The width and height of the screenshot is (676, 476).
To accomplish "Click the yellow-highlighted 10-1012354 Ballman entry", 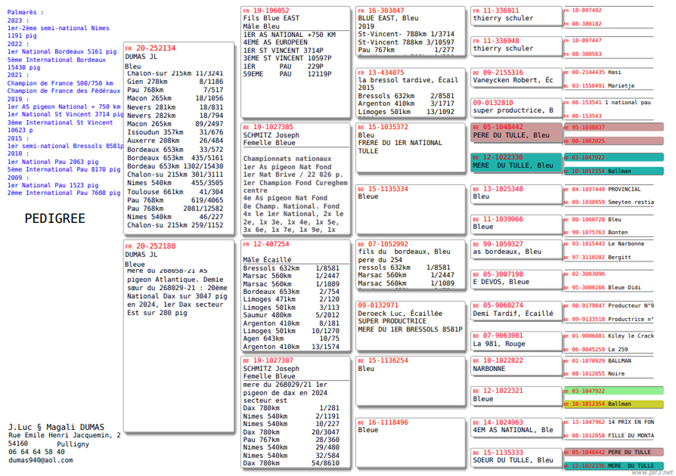I will click(x=613, y=404).
